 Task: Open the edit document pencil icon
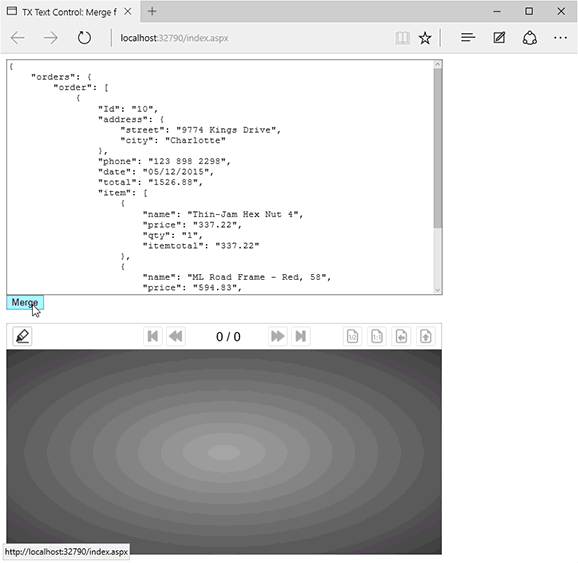tap(22, 336)
